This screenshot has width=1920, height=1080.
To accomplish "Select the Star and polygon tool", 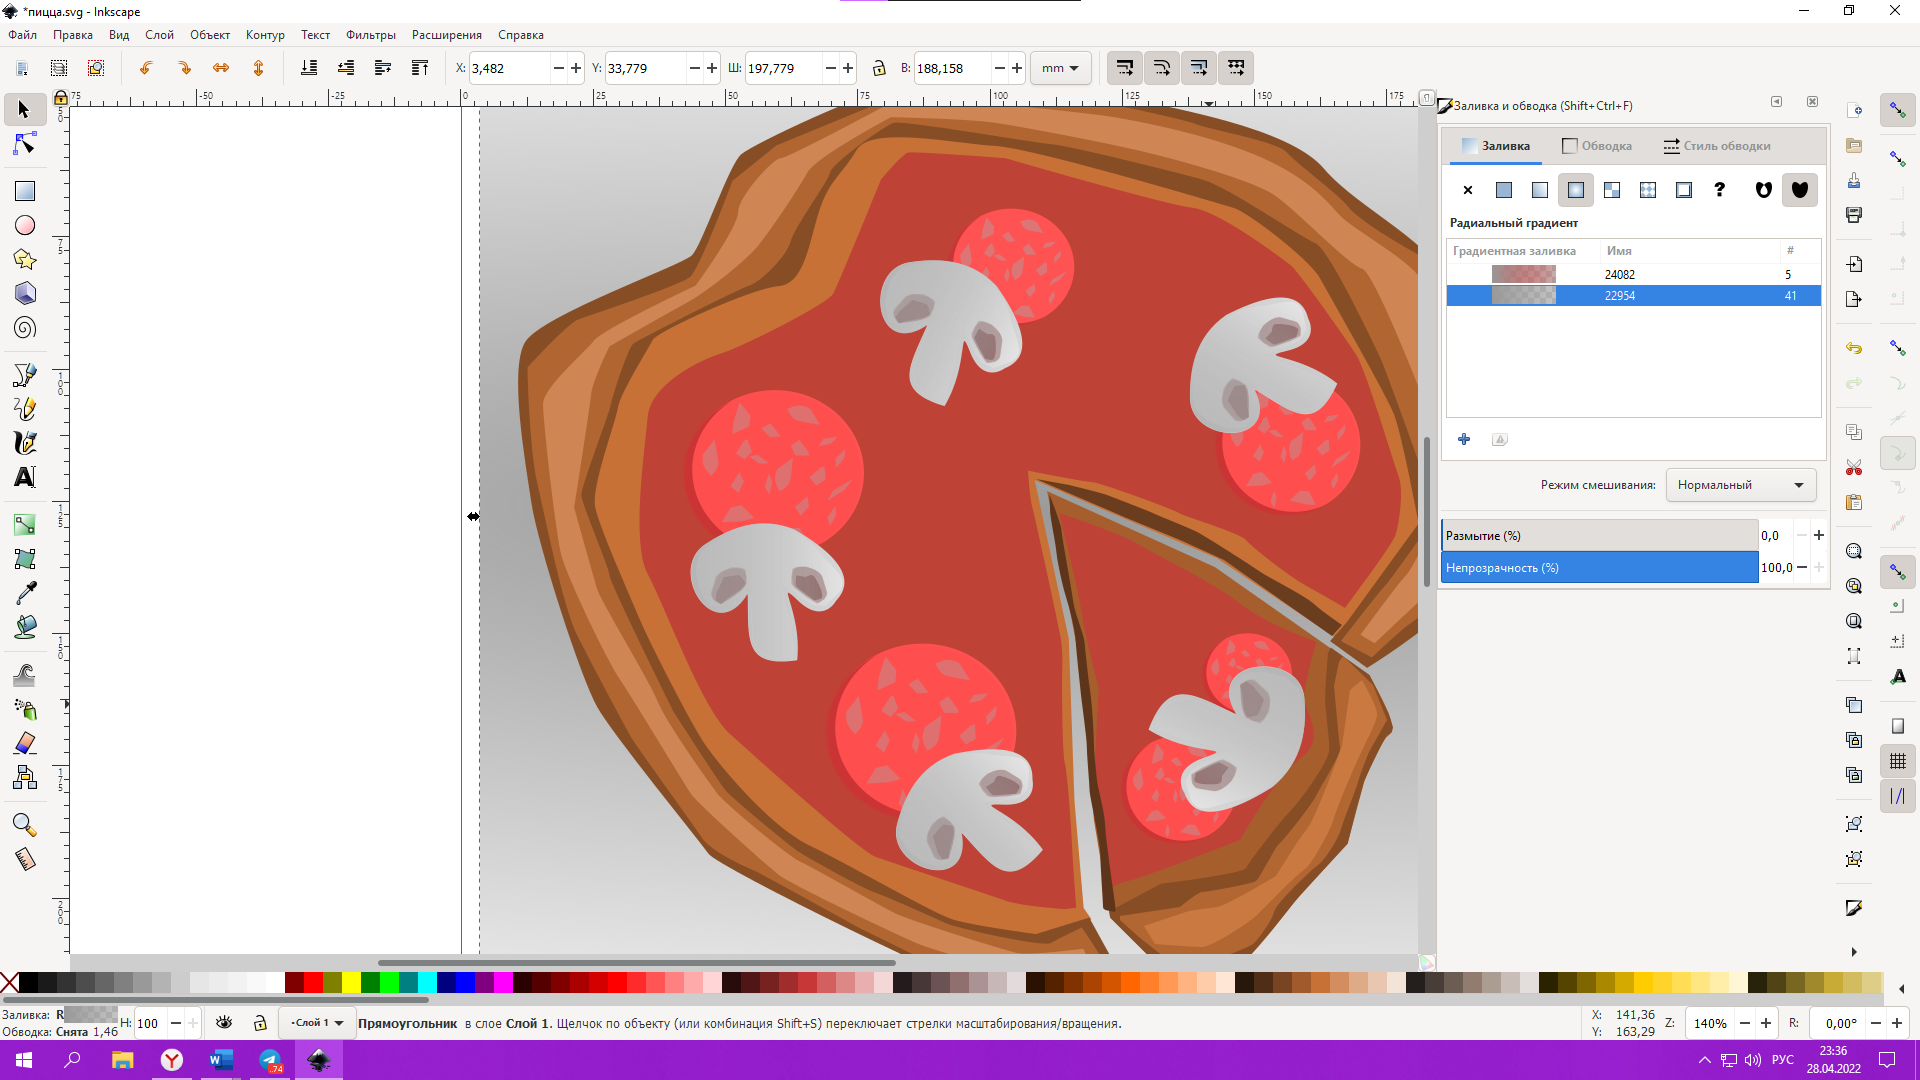I will point(25,260).
